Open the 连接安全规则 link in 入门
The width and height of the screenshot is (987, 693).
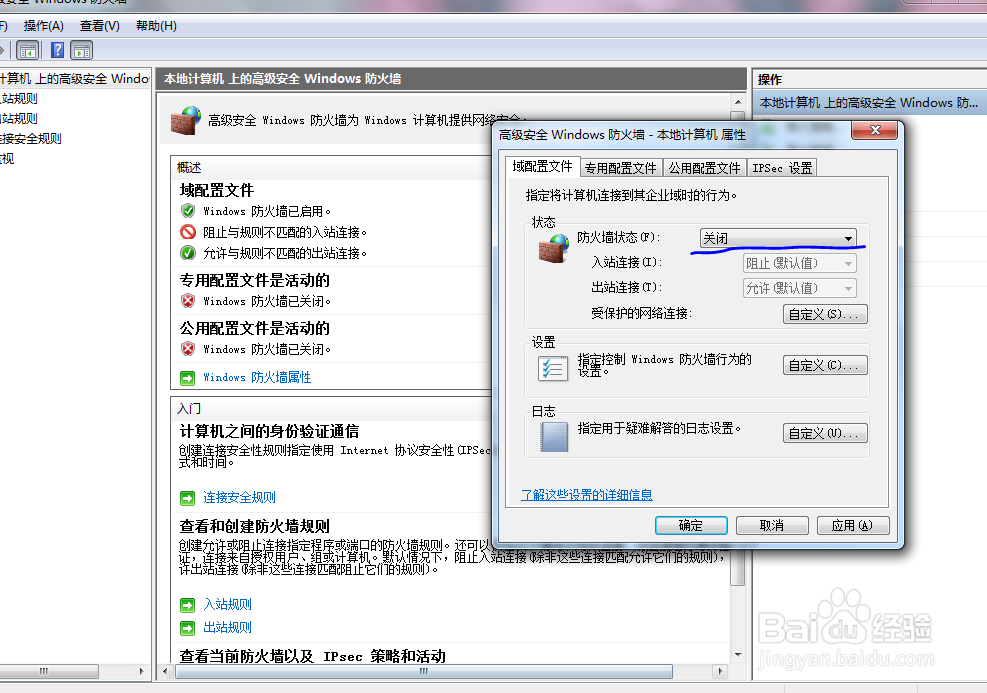239,497
